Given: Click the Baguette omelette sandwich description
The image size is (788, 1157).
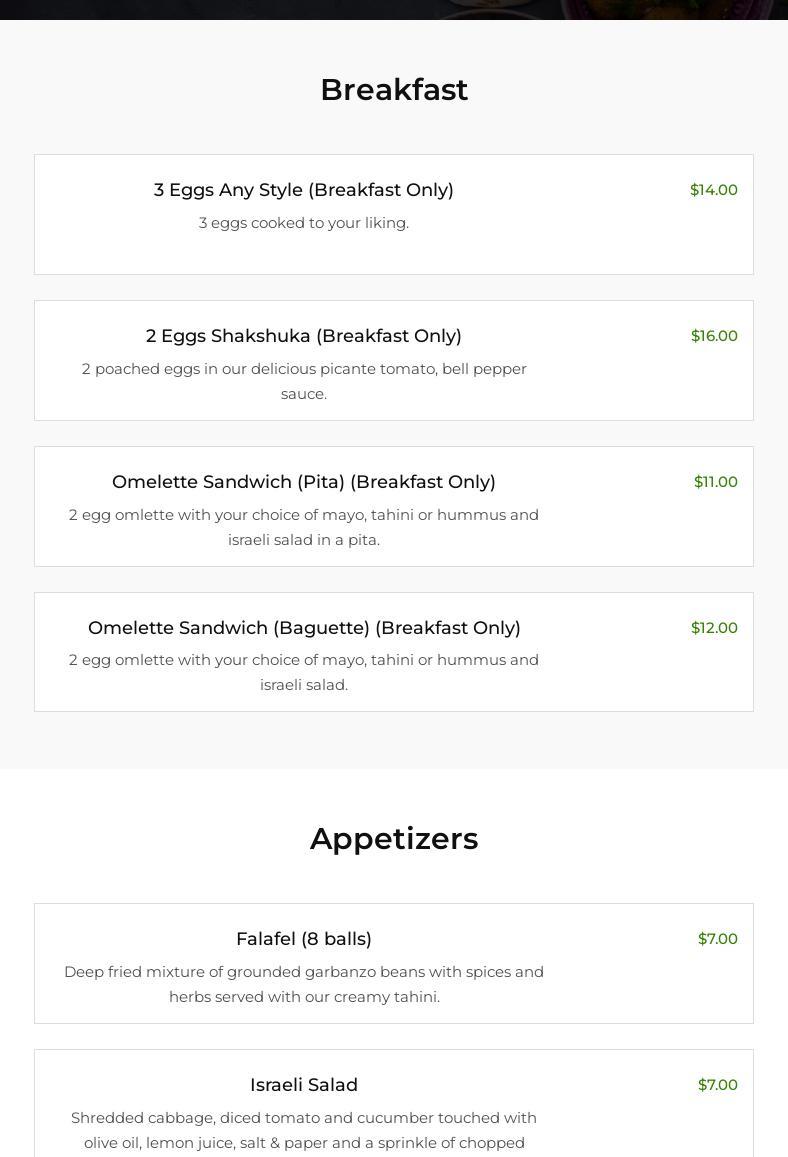Looking at the screenshot, I should [x=304, y=672].
